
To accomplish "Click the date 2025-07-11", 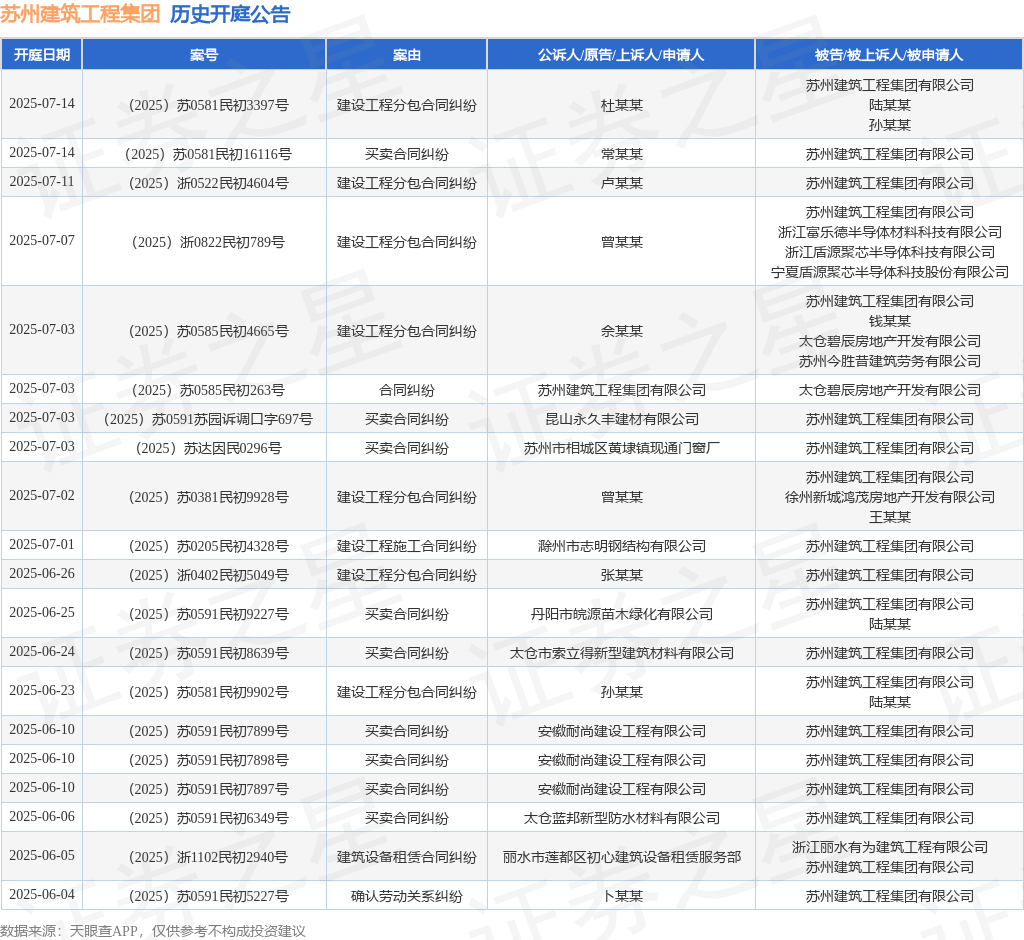I will pos(42,182).
